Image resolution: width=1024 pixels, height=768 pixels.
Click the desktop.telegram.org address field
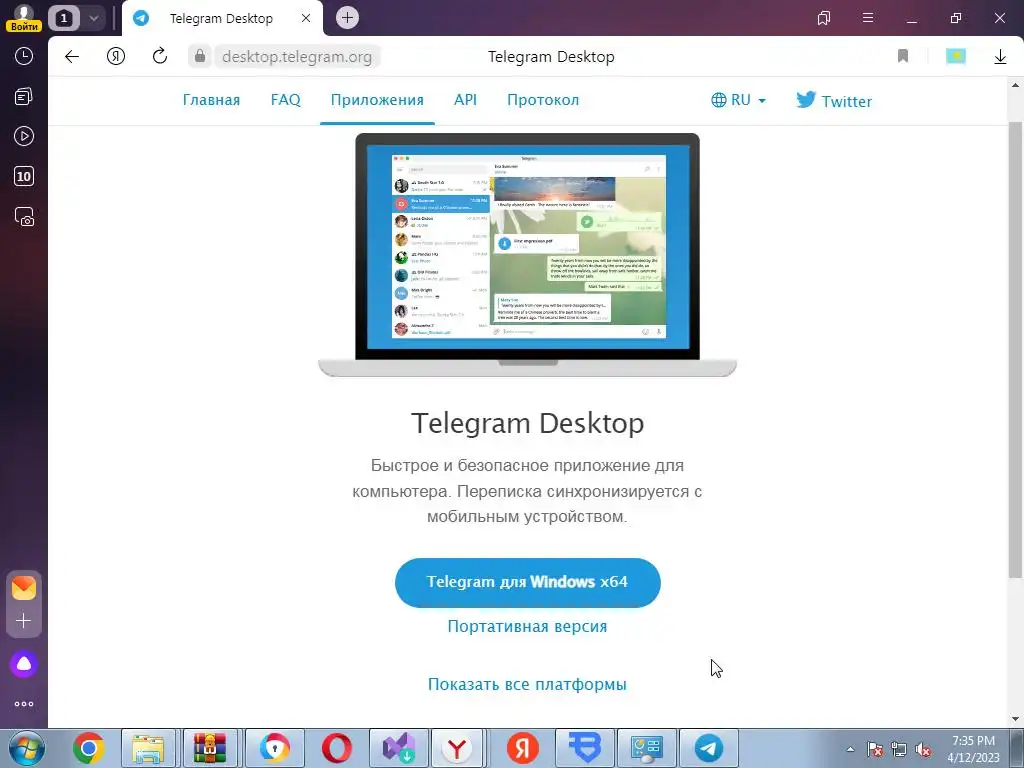coord(297,57)
